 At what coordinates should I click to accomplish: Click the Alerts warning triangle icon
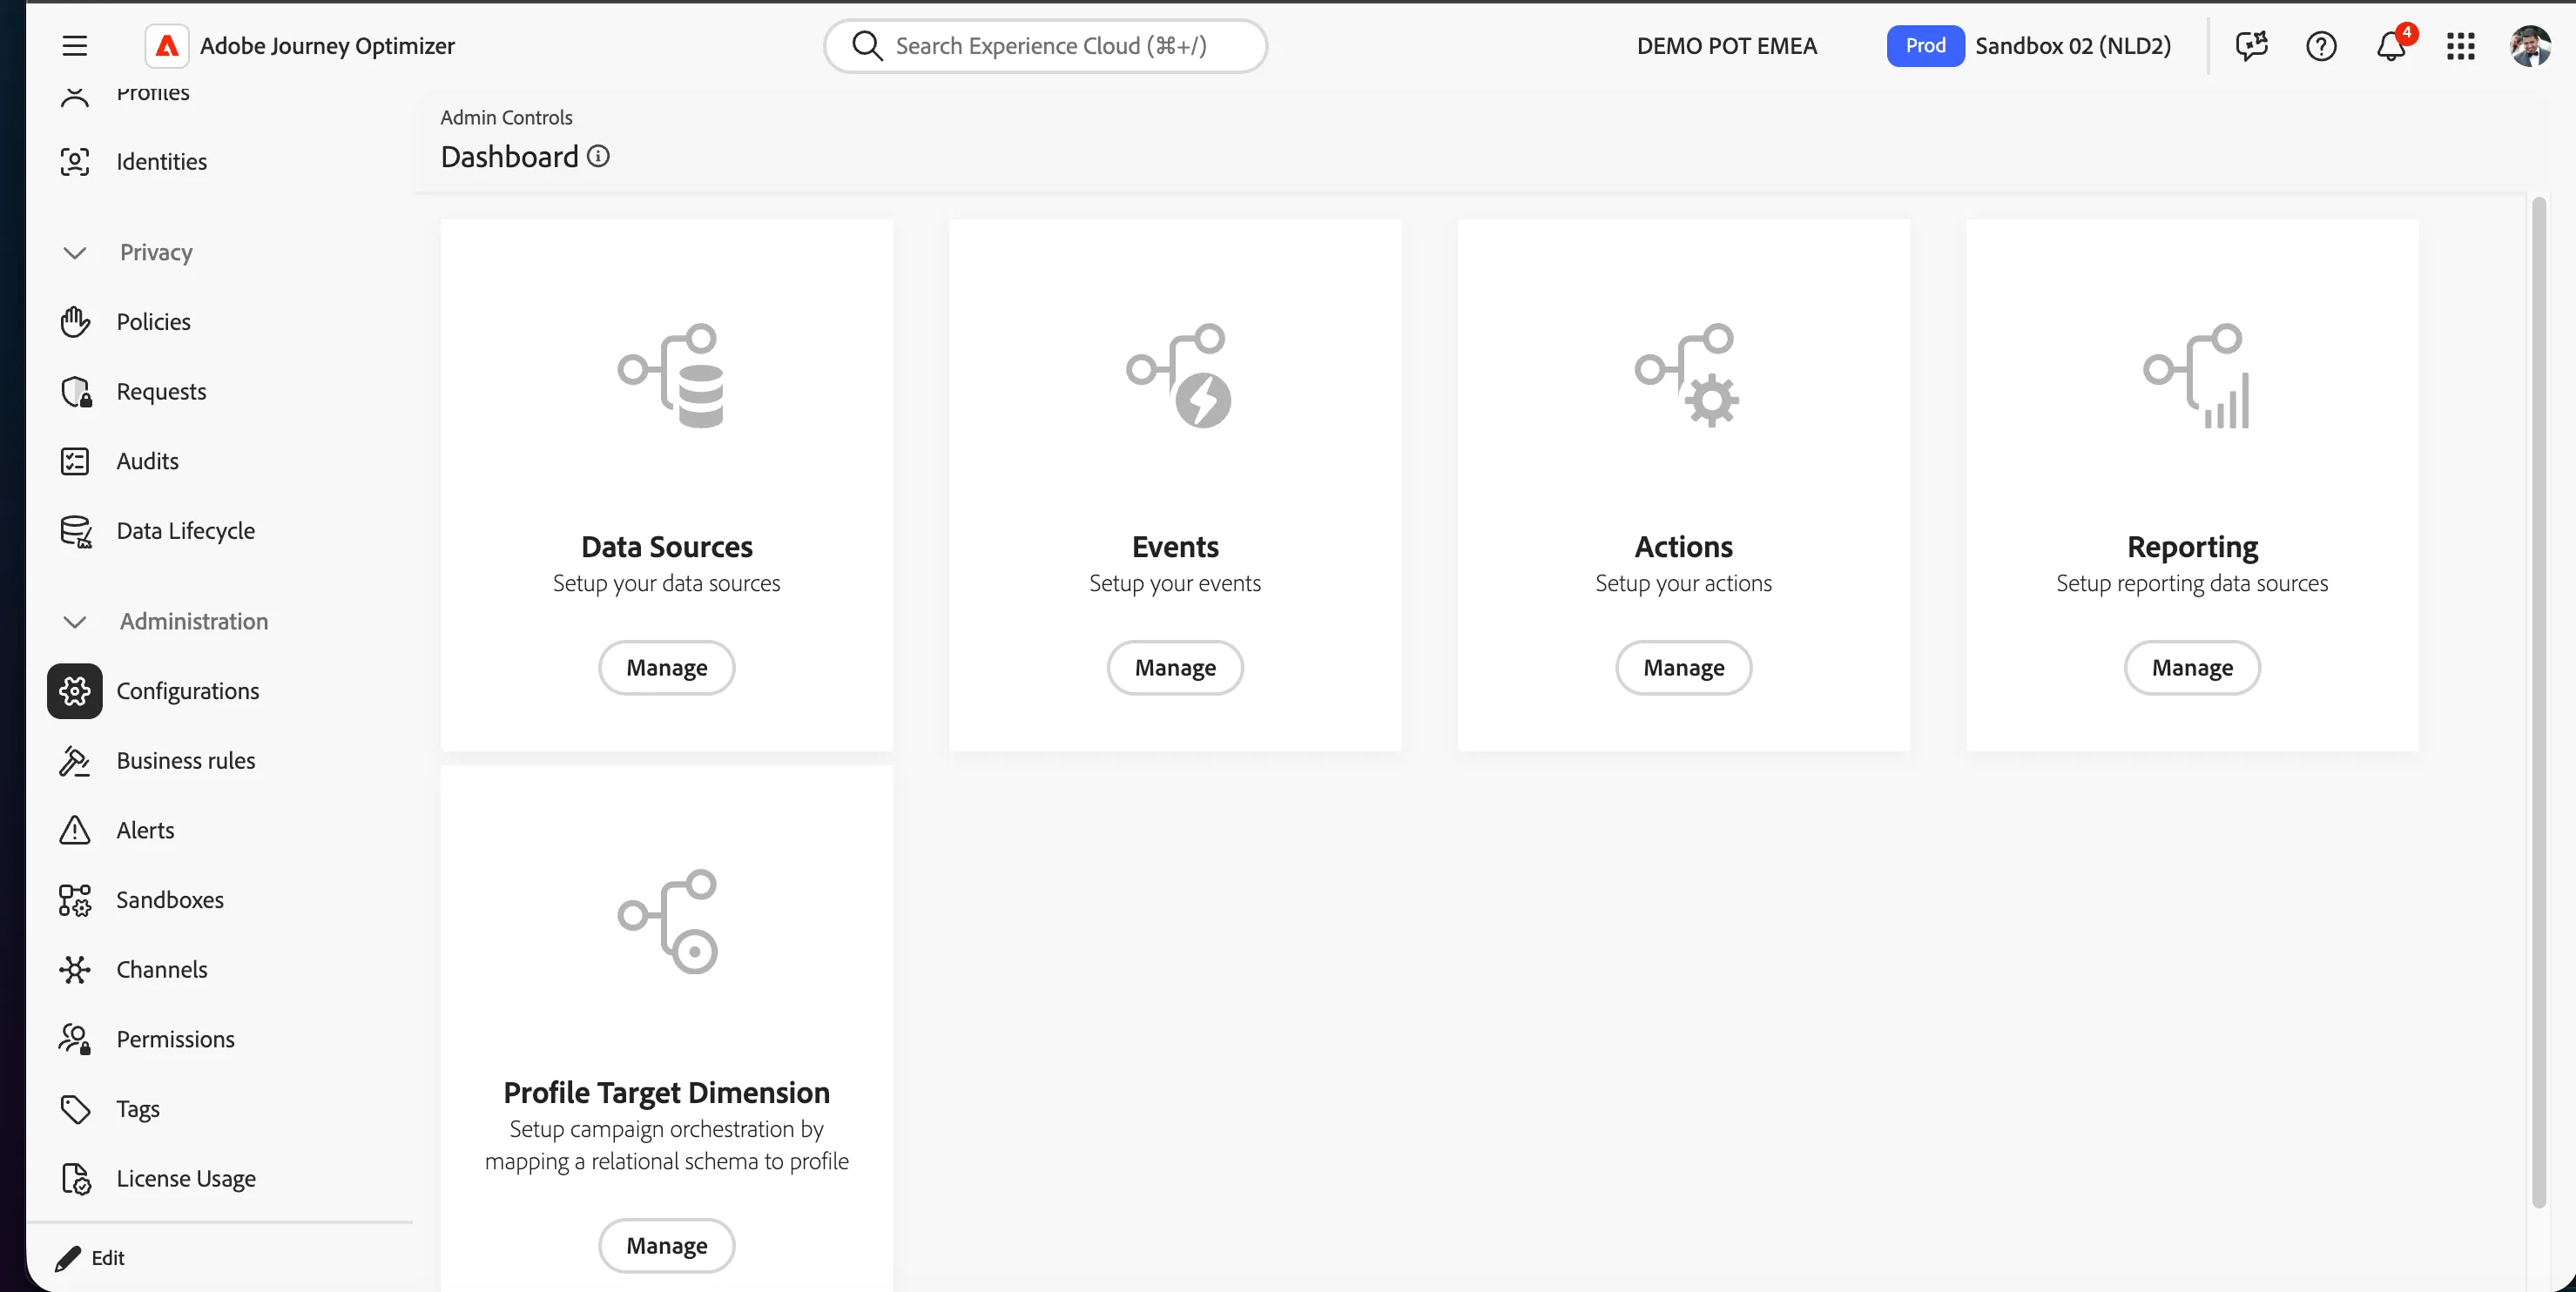pyautogui.click(x=75, y=830)
